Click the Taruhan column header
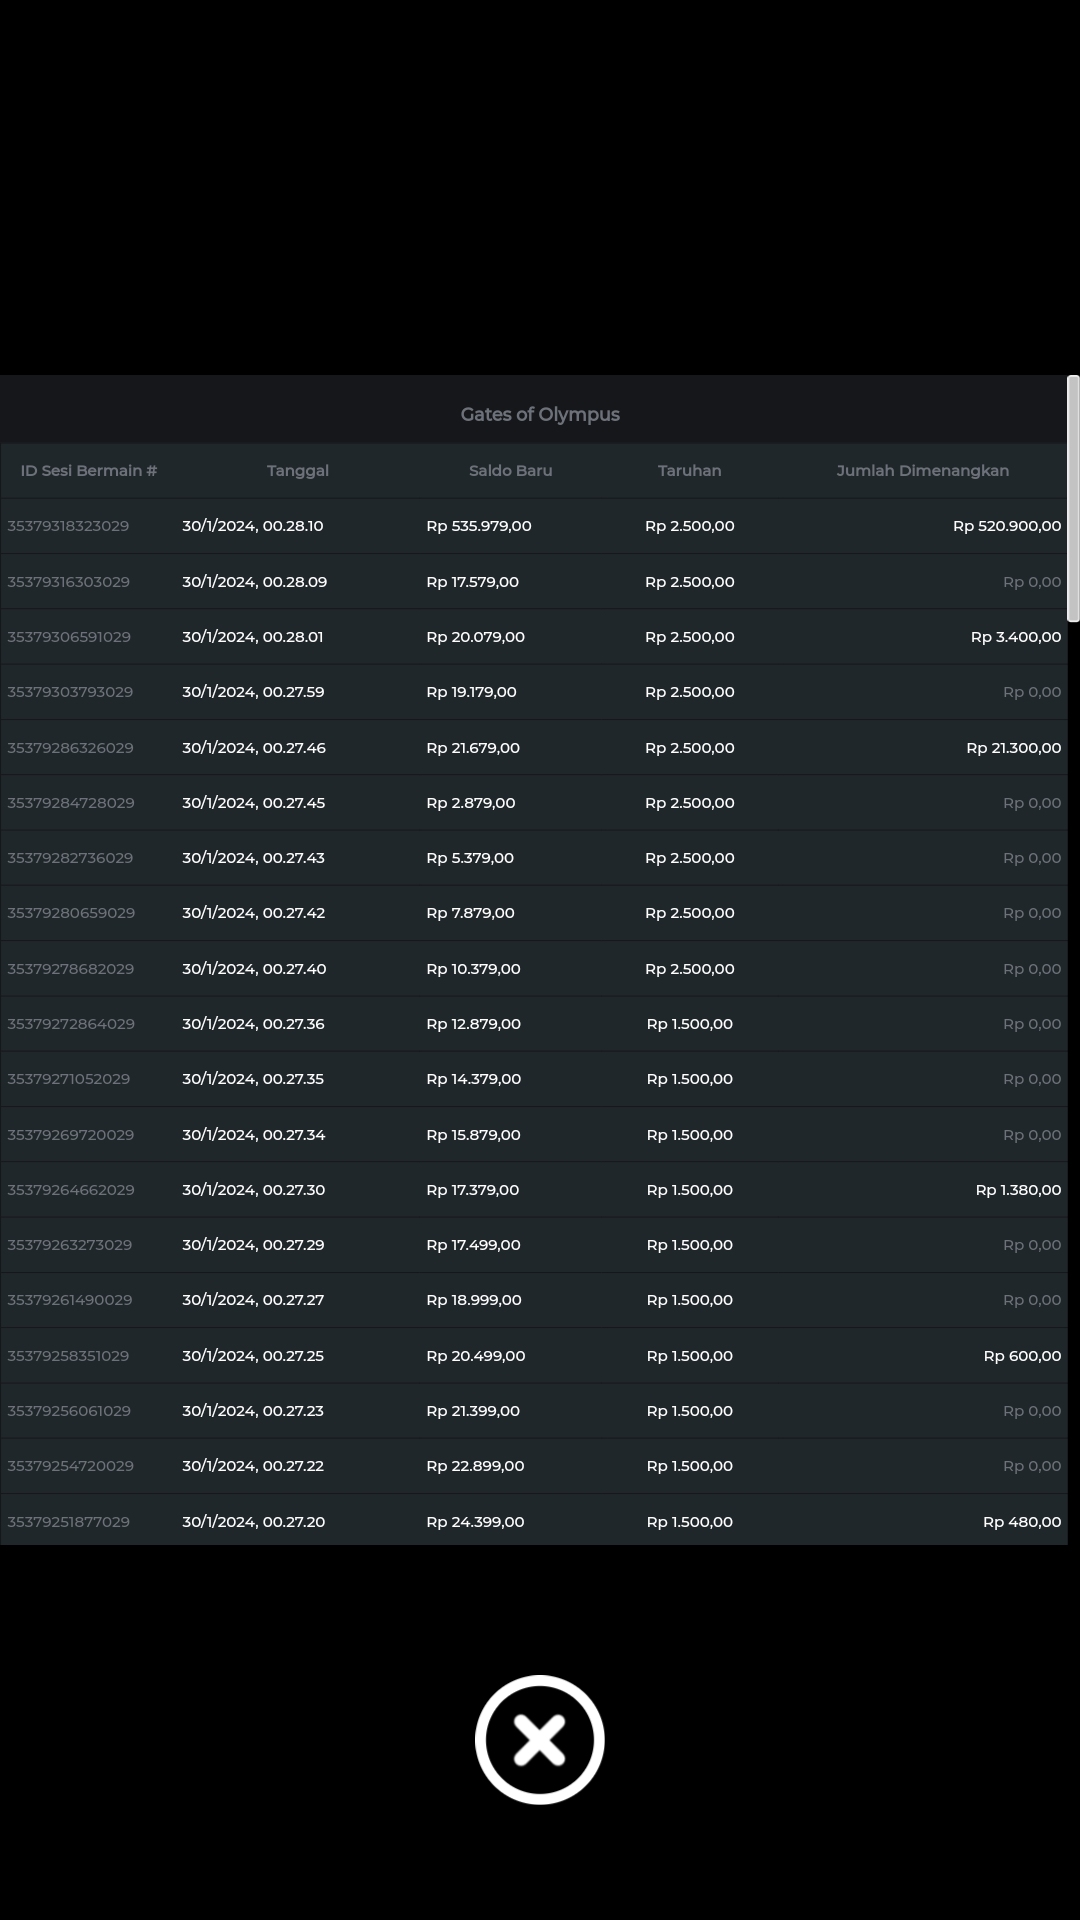 [x=689, y=470]
